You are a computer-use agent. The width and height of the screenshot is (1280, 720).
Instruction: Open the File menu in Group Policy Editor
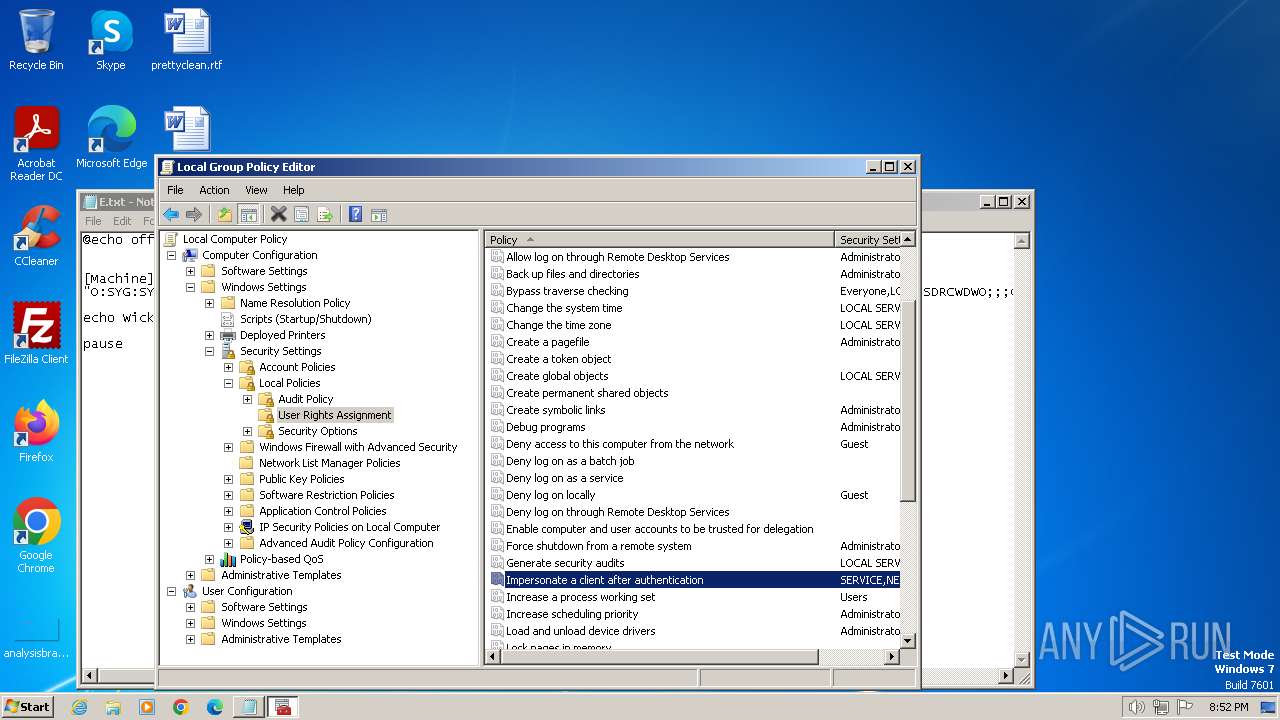(175, 190)
